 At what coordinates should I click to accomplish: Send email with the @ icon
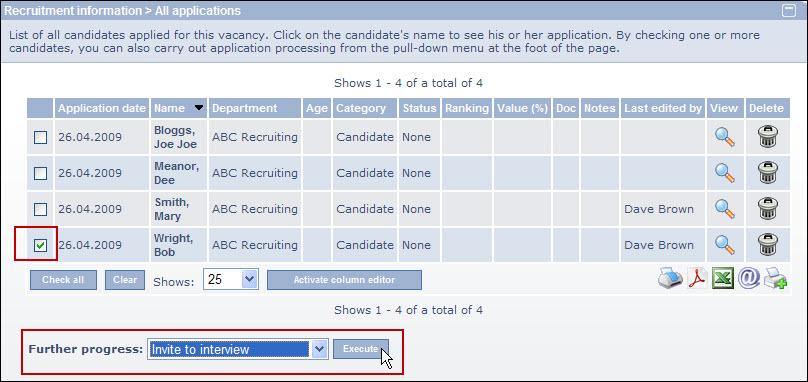(x=748, y=278)
